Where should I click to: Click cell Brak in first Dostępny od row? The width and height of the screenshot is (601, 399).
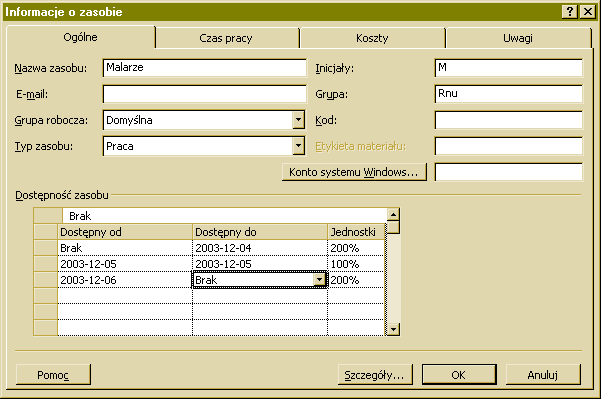[125, 248]
